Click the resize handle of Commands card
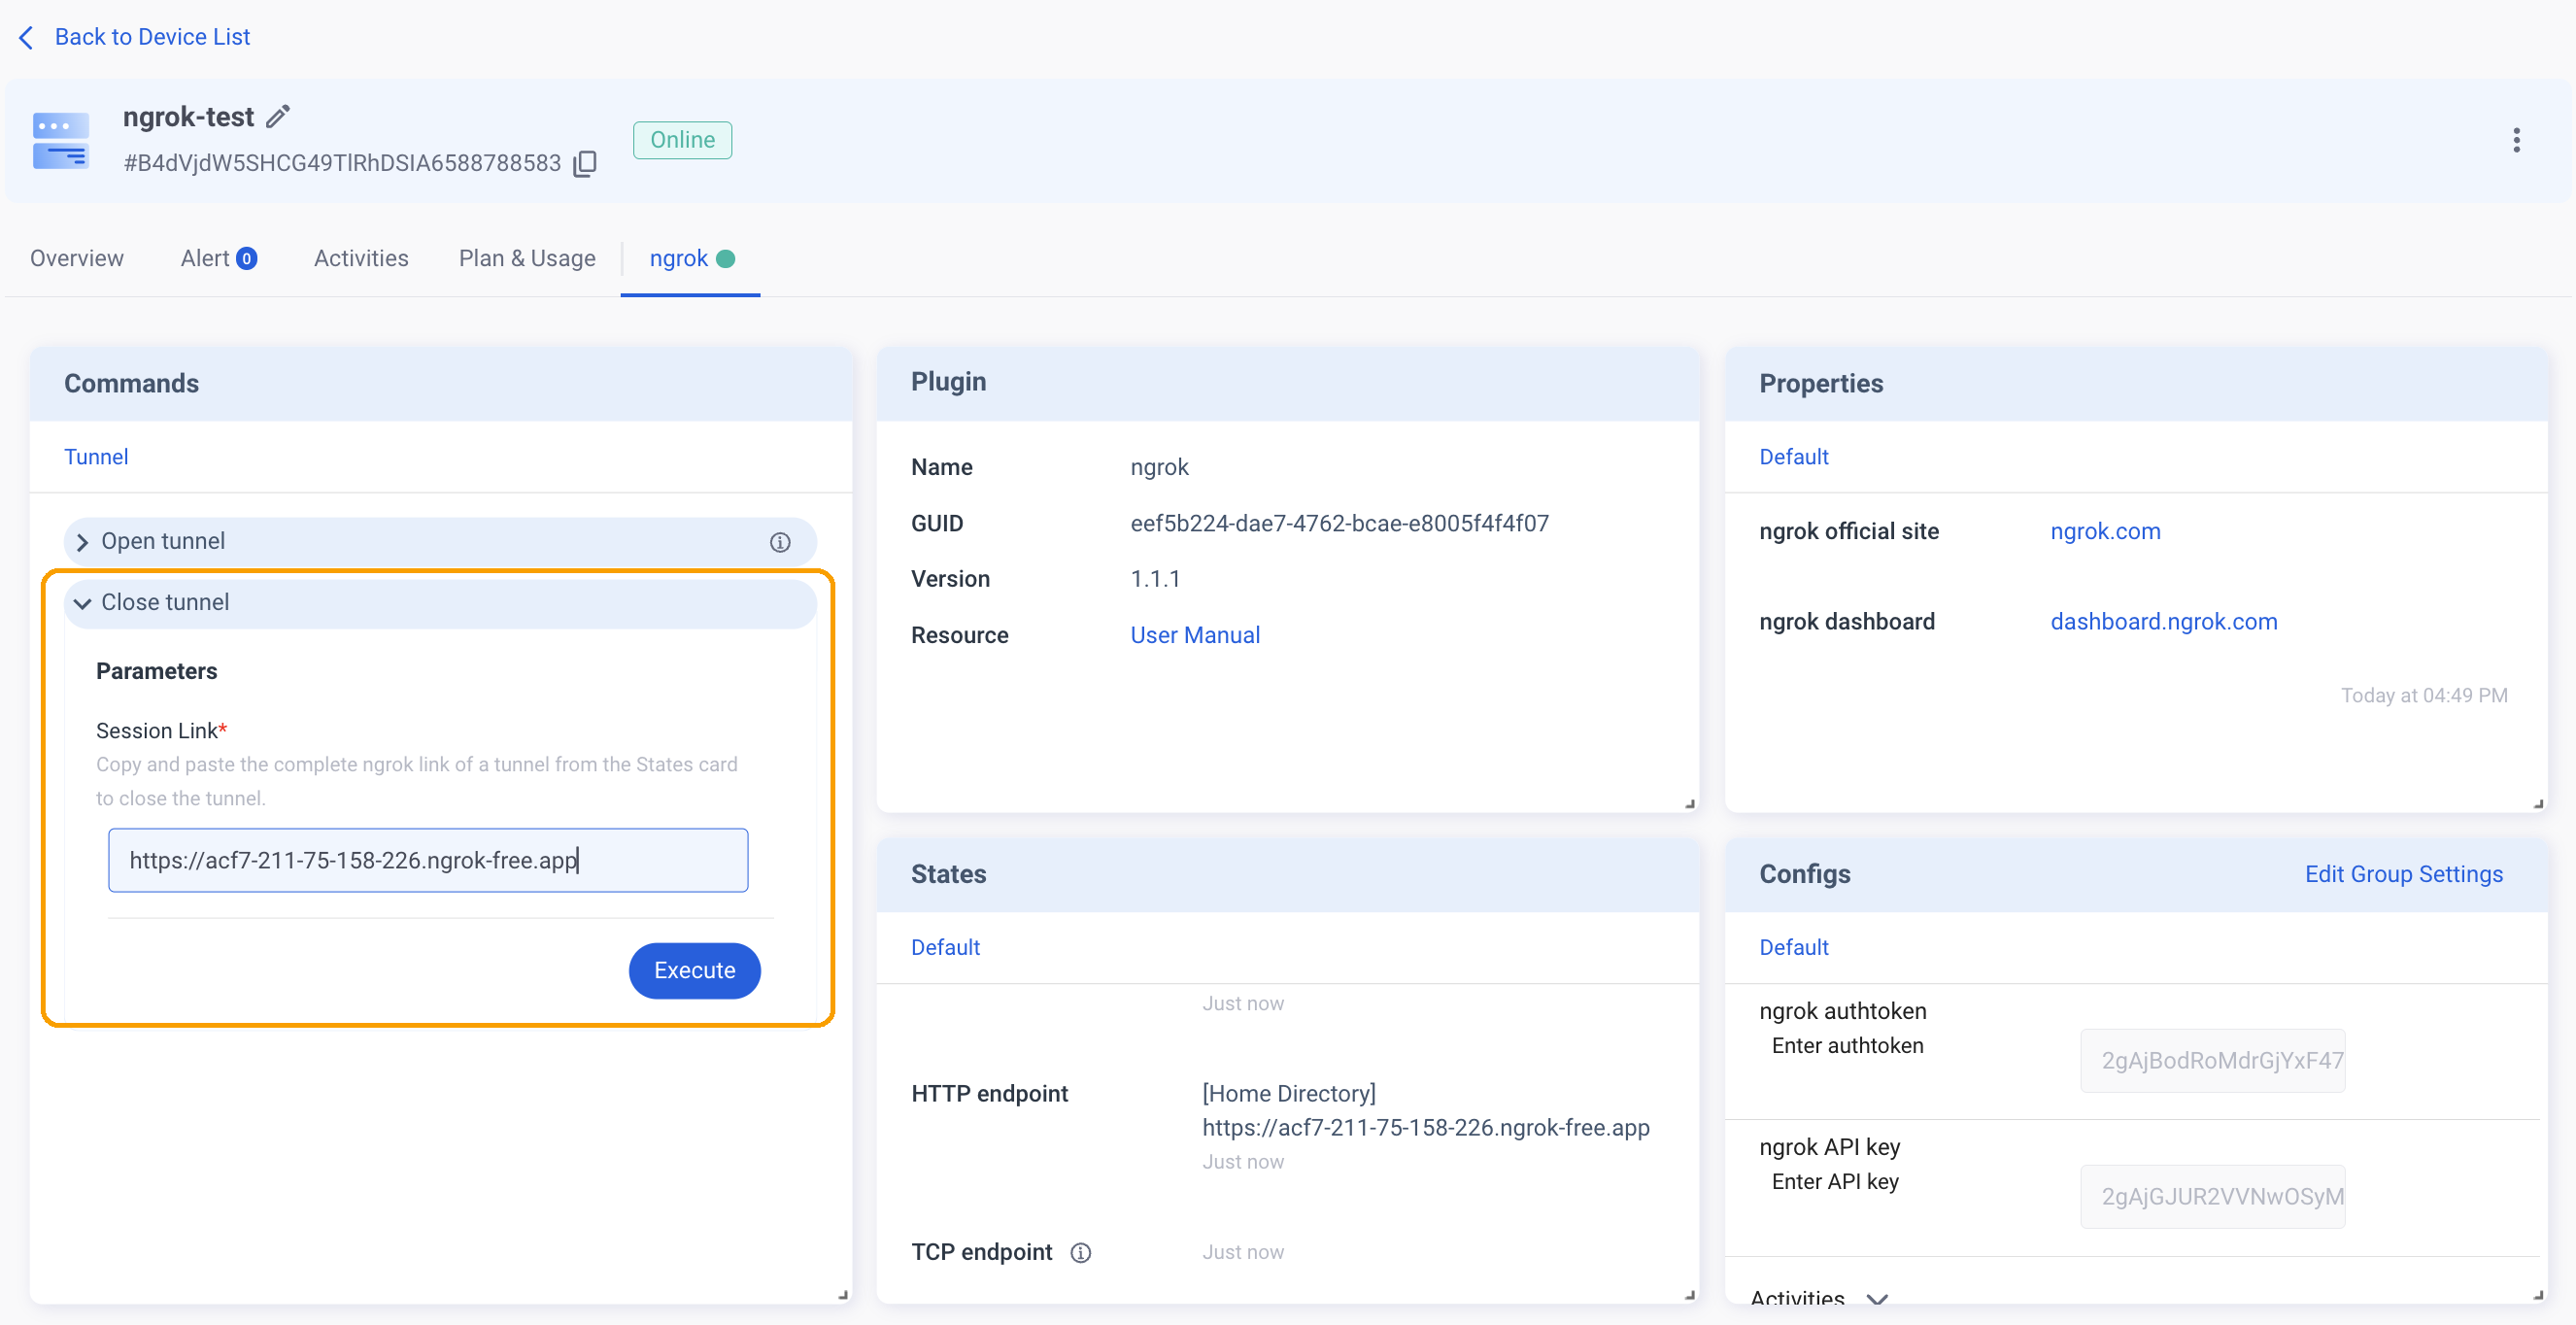2576x1325 pixels. (x=843, y=1294)
